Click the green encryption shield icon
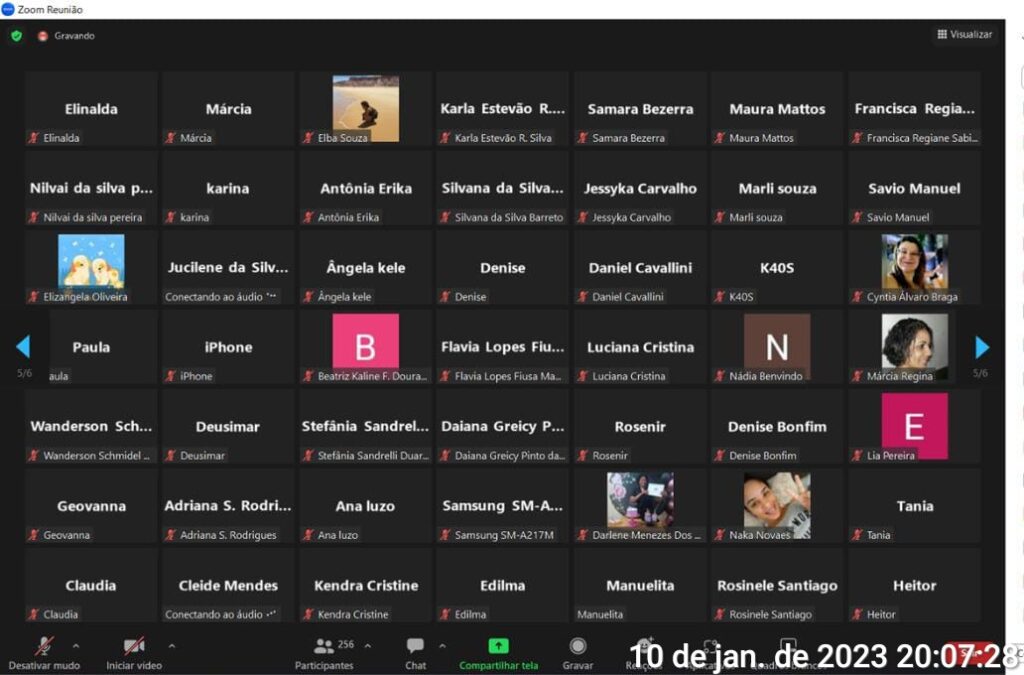 (x=16, y=35)
